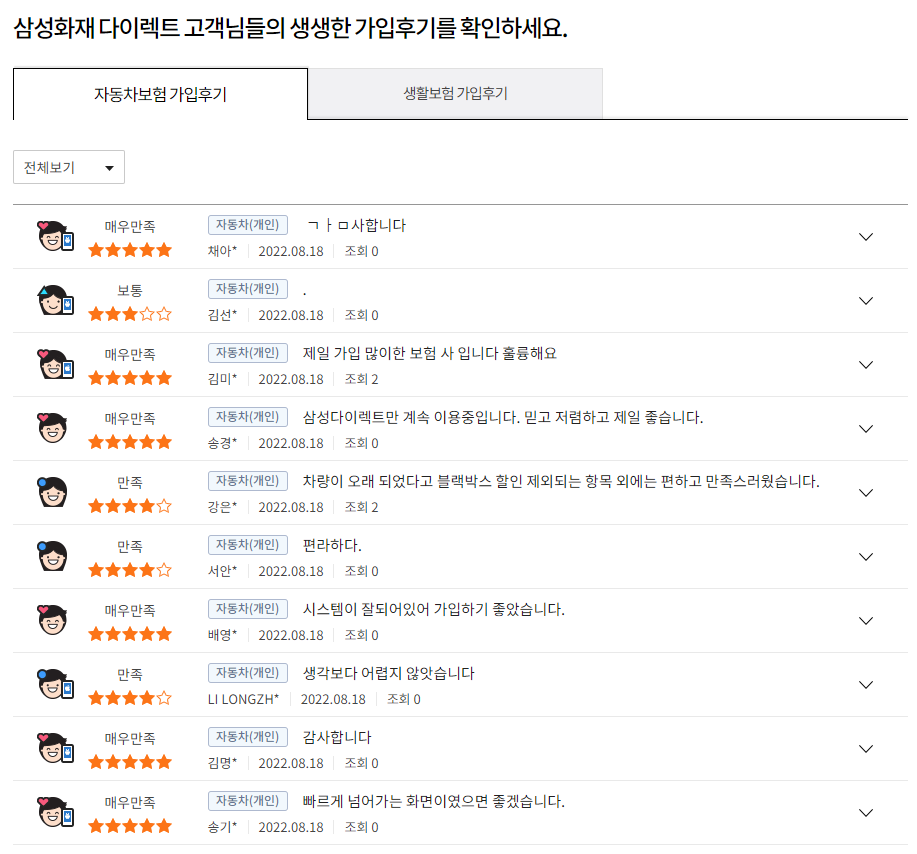This screenshot has width=917, height=854.
Task: Click the avatar icon for 송기* review
Action: pyautogui.click(x=55, y=812)
